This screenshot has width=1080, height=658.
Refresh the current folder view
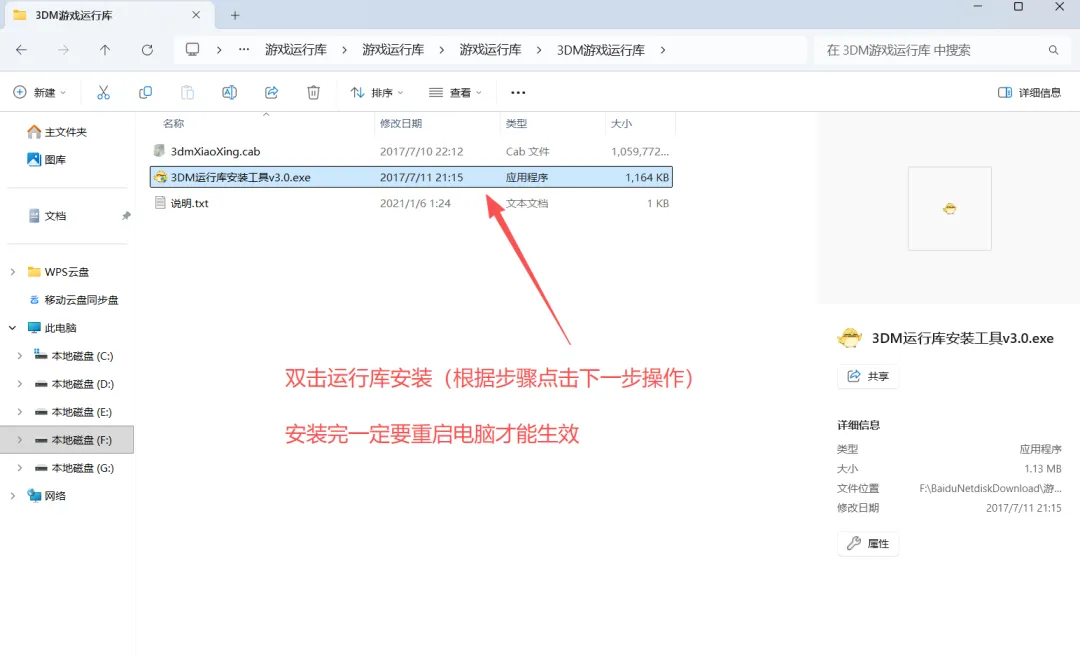[x=147, y=50]
